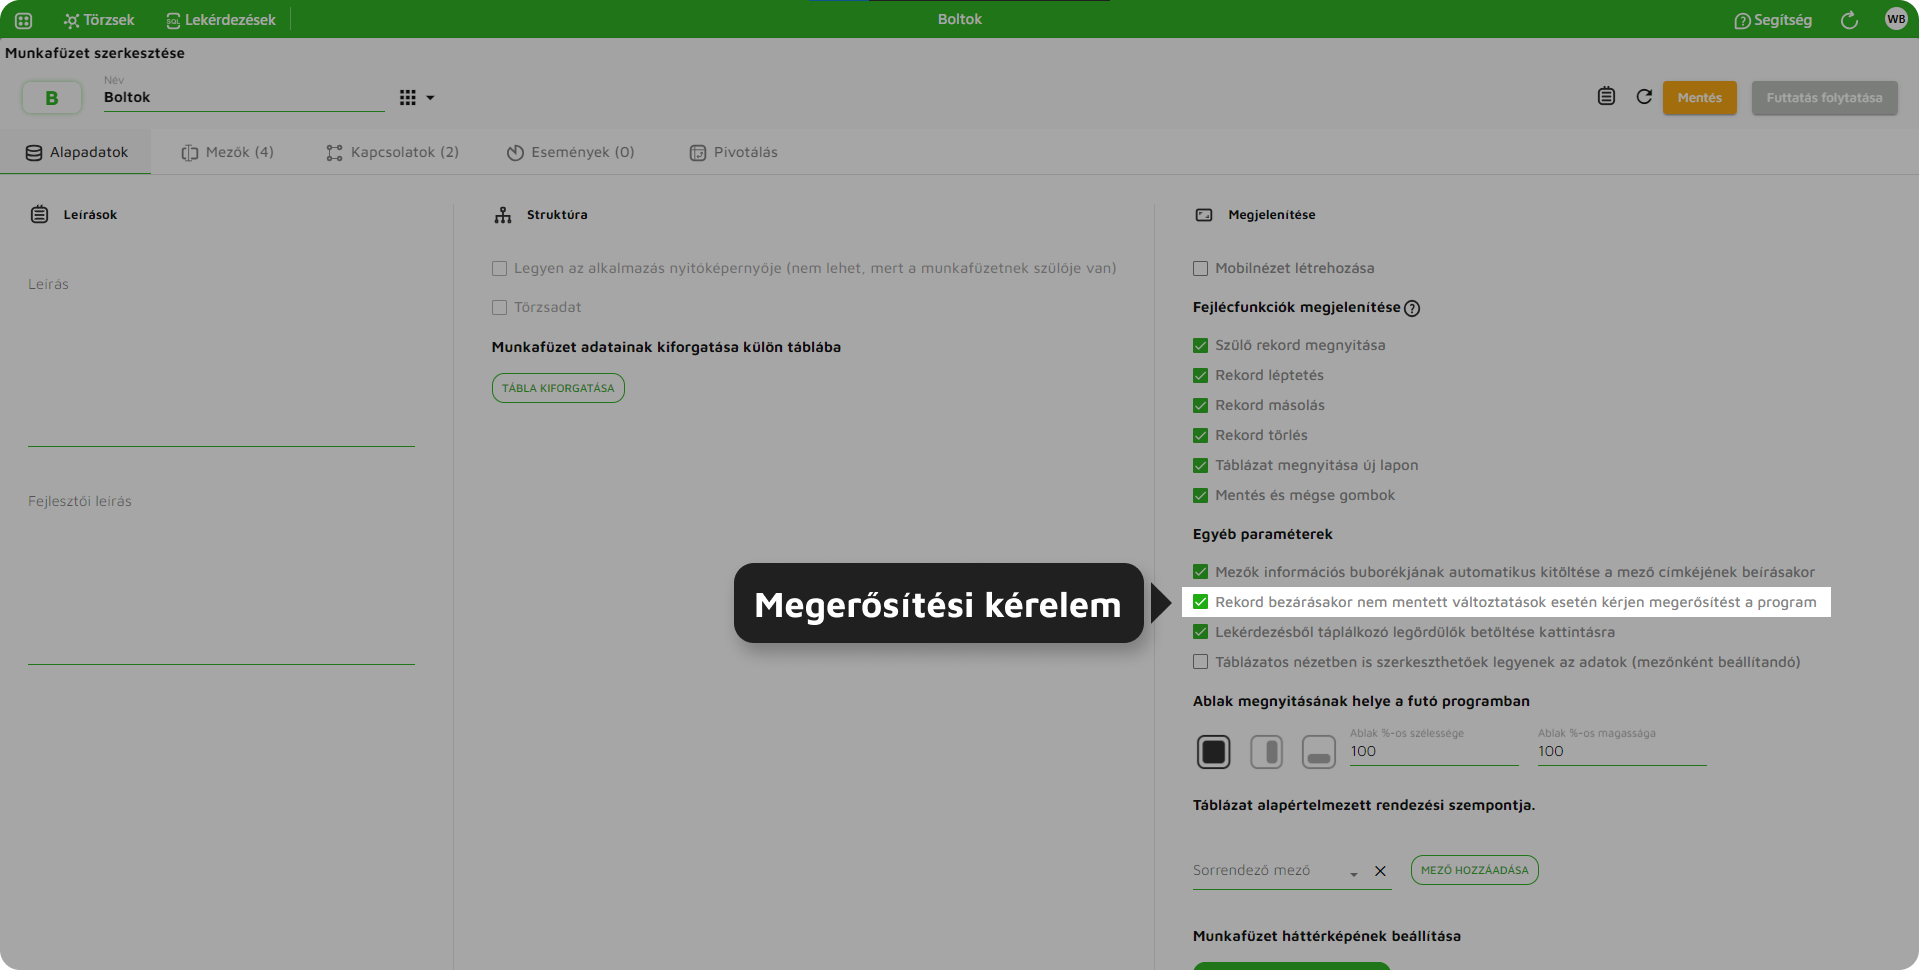Click help icon beside Fejlécfunkciók megjelenítése
Image resolution: width=1919 pixels, height=970 pixels.
[x=1412, y=308]
